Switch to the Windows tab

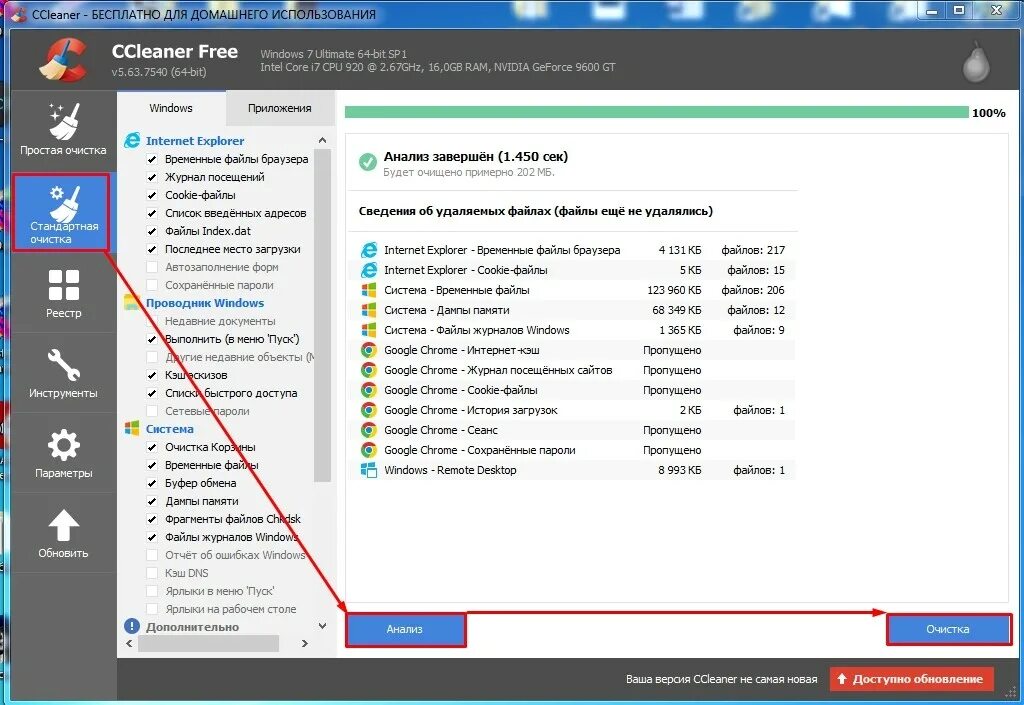pyautogui.click(x=171, y=108)
